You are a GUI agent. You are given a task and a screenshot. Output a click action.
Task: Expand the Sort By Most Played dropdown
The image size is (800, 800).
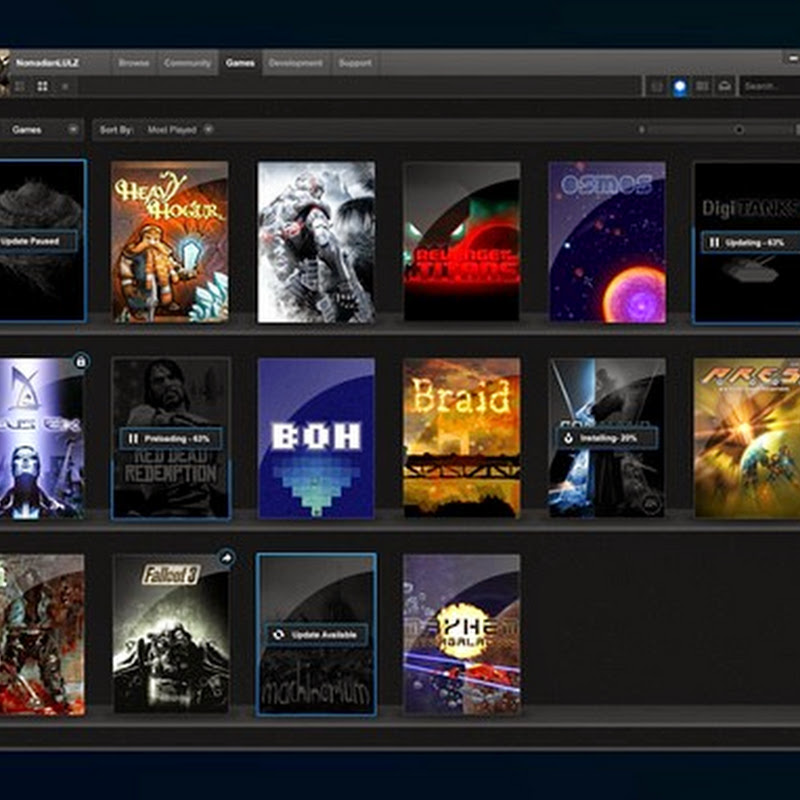pyautogui.click(x=208, y=129)
